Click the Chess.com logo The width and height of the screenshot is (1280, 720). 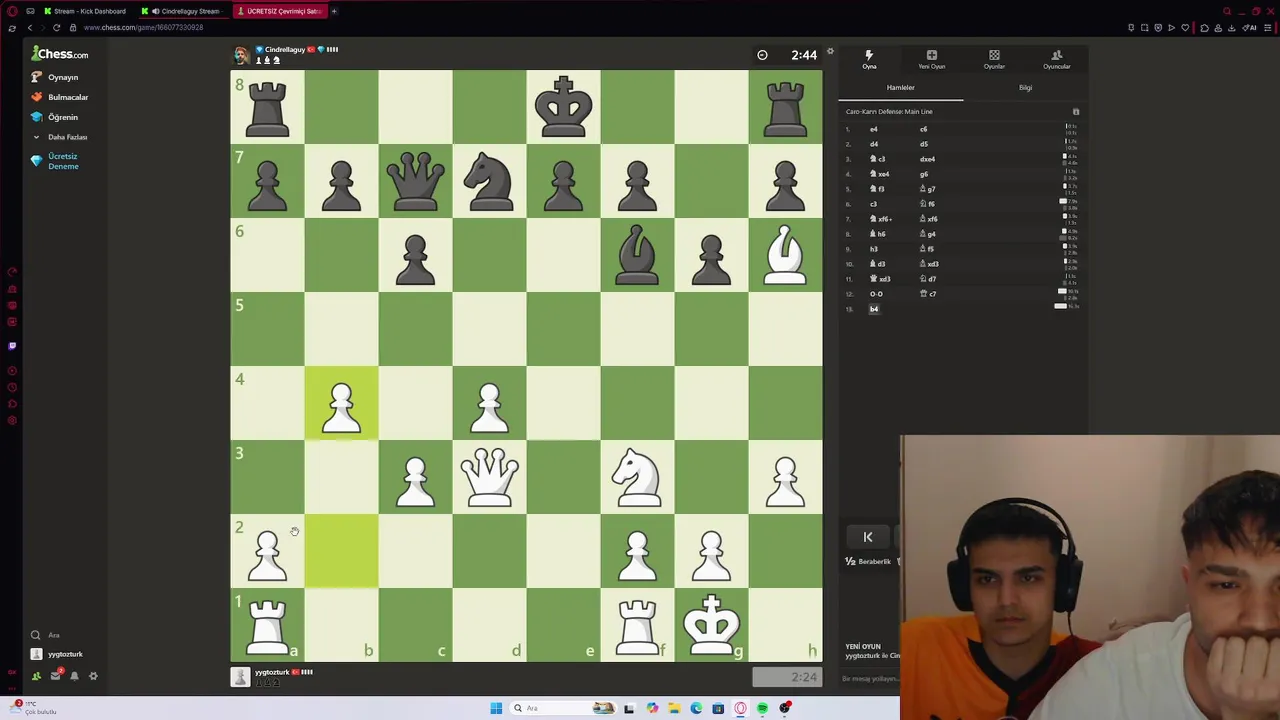click(x=60, y=54)
